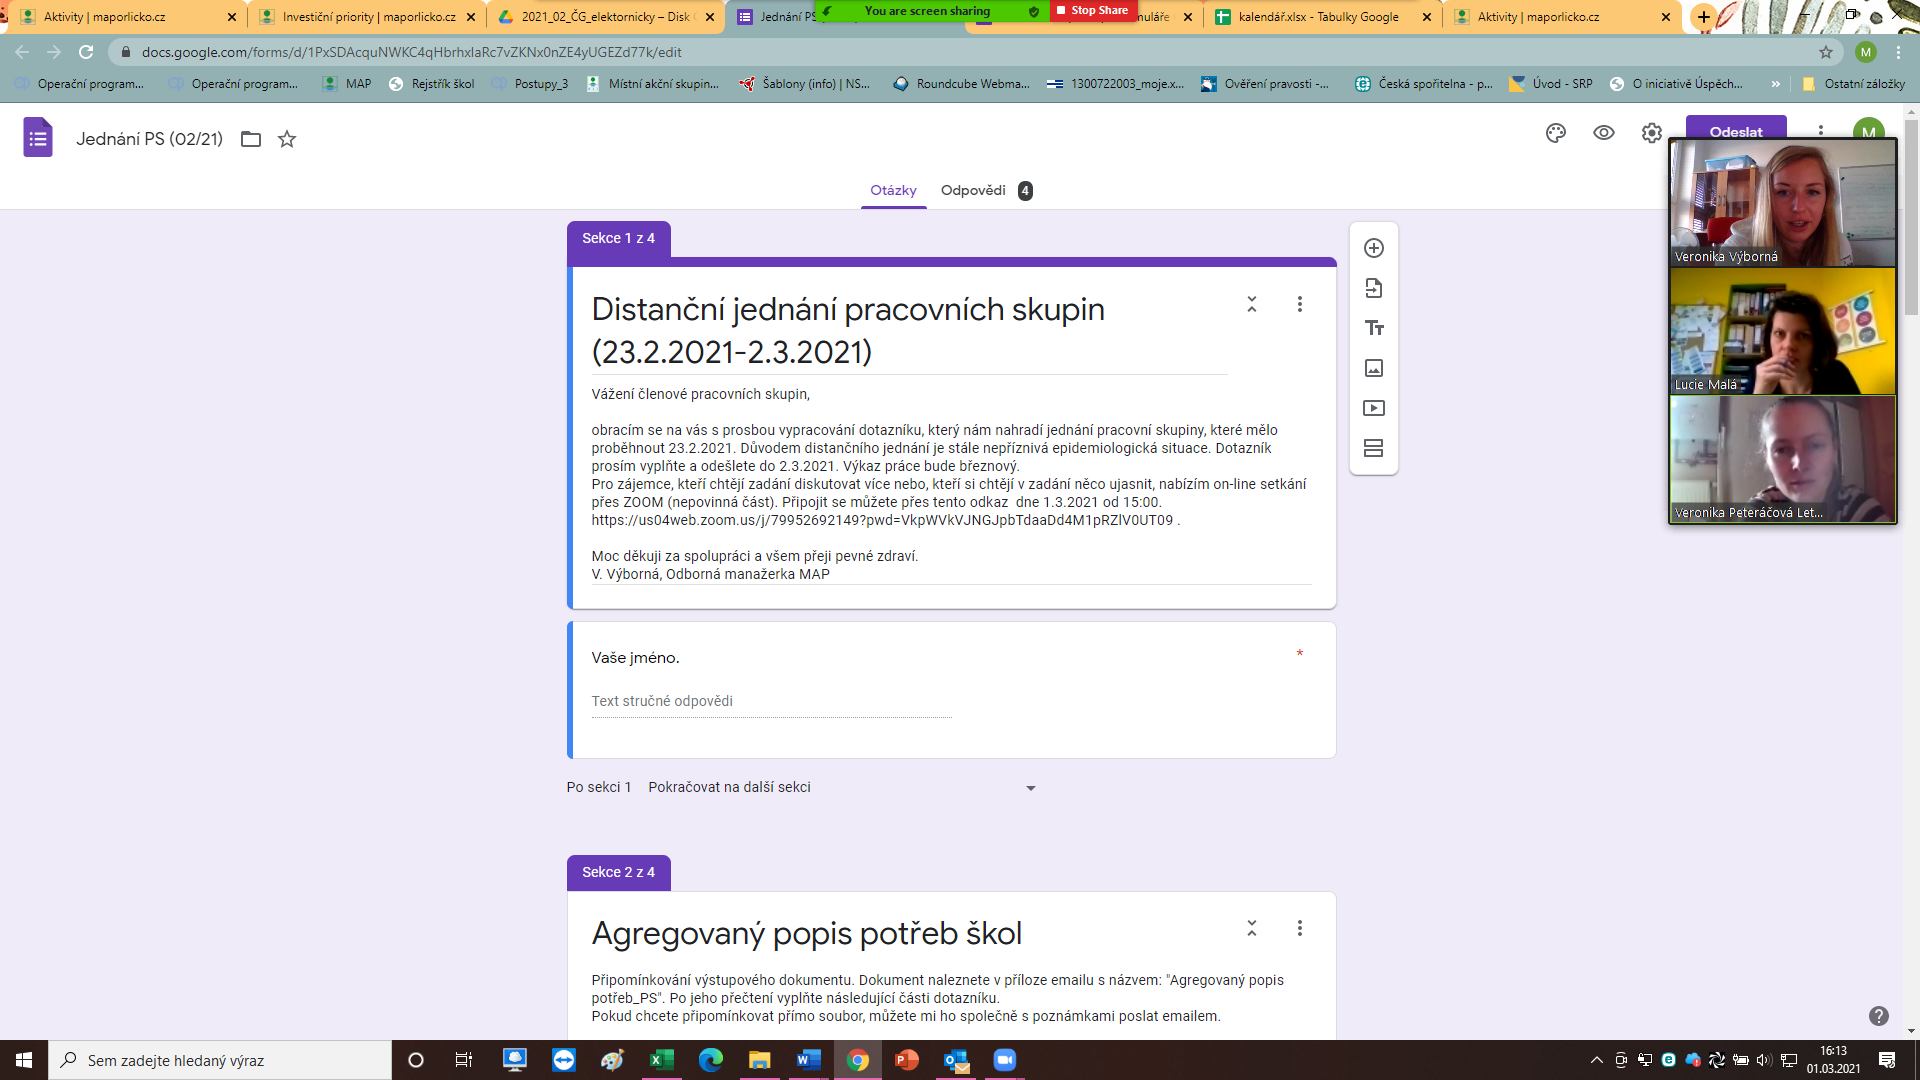Screen dimensions: 1920x1080
Task: Add a title and description block
Action: pyautogui.click(x=1373, y=327)
